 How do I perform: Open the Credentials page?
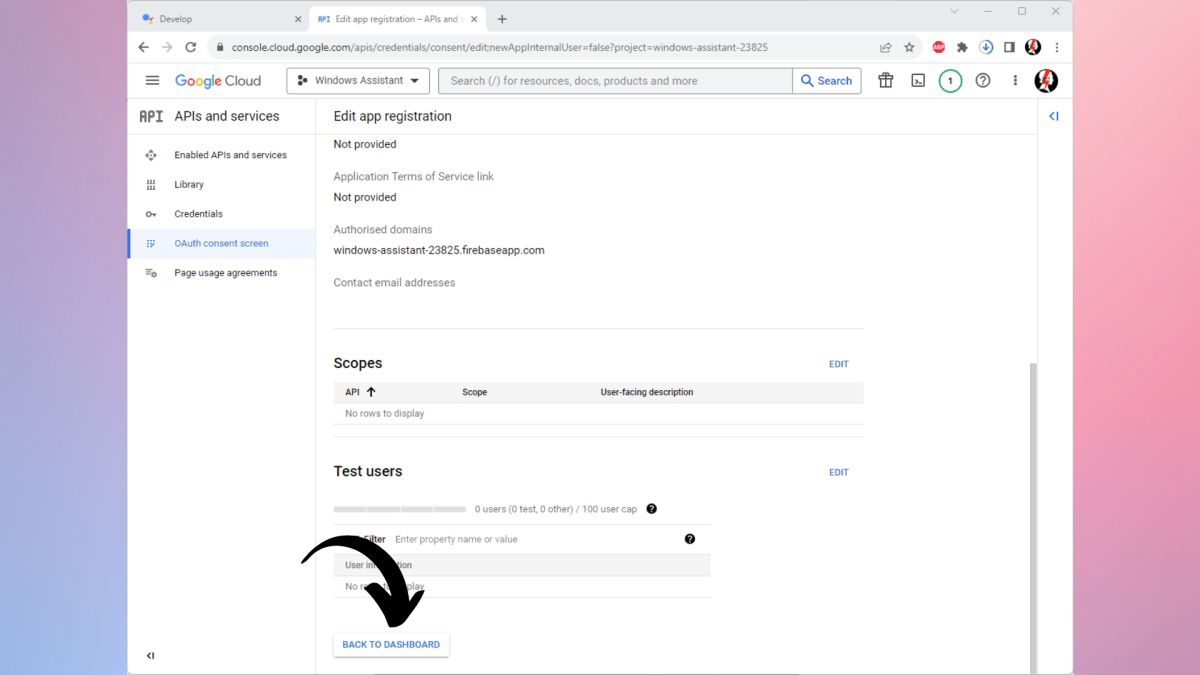click(x=198, y=214)
